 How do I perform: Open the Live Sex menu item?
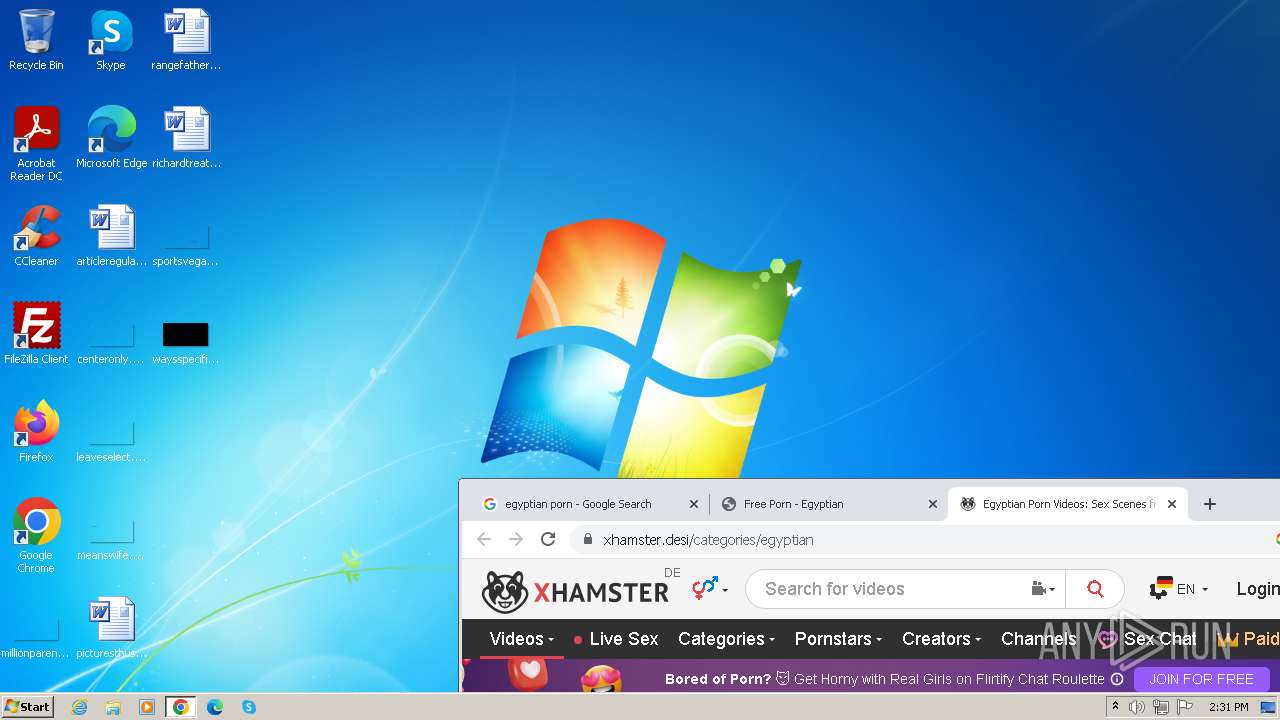[x=616, y=639]
